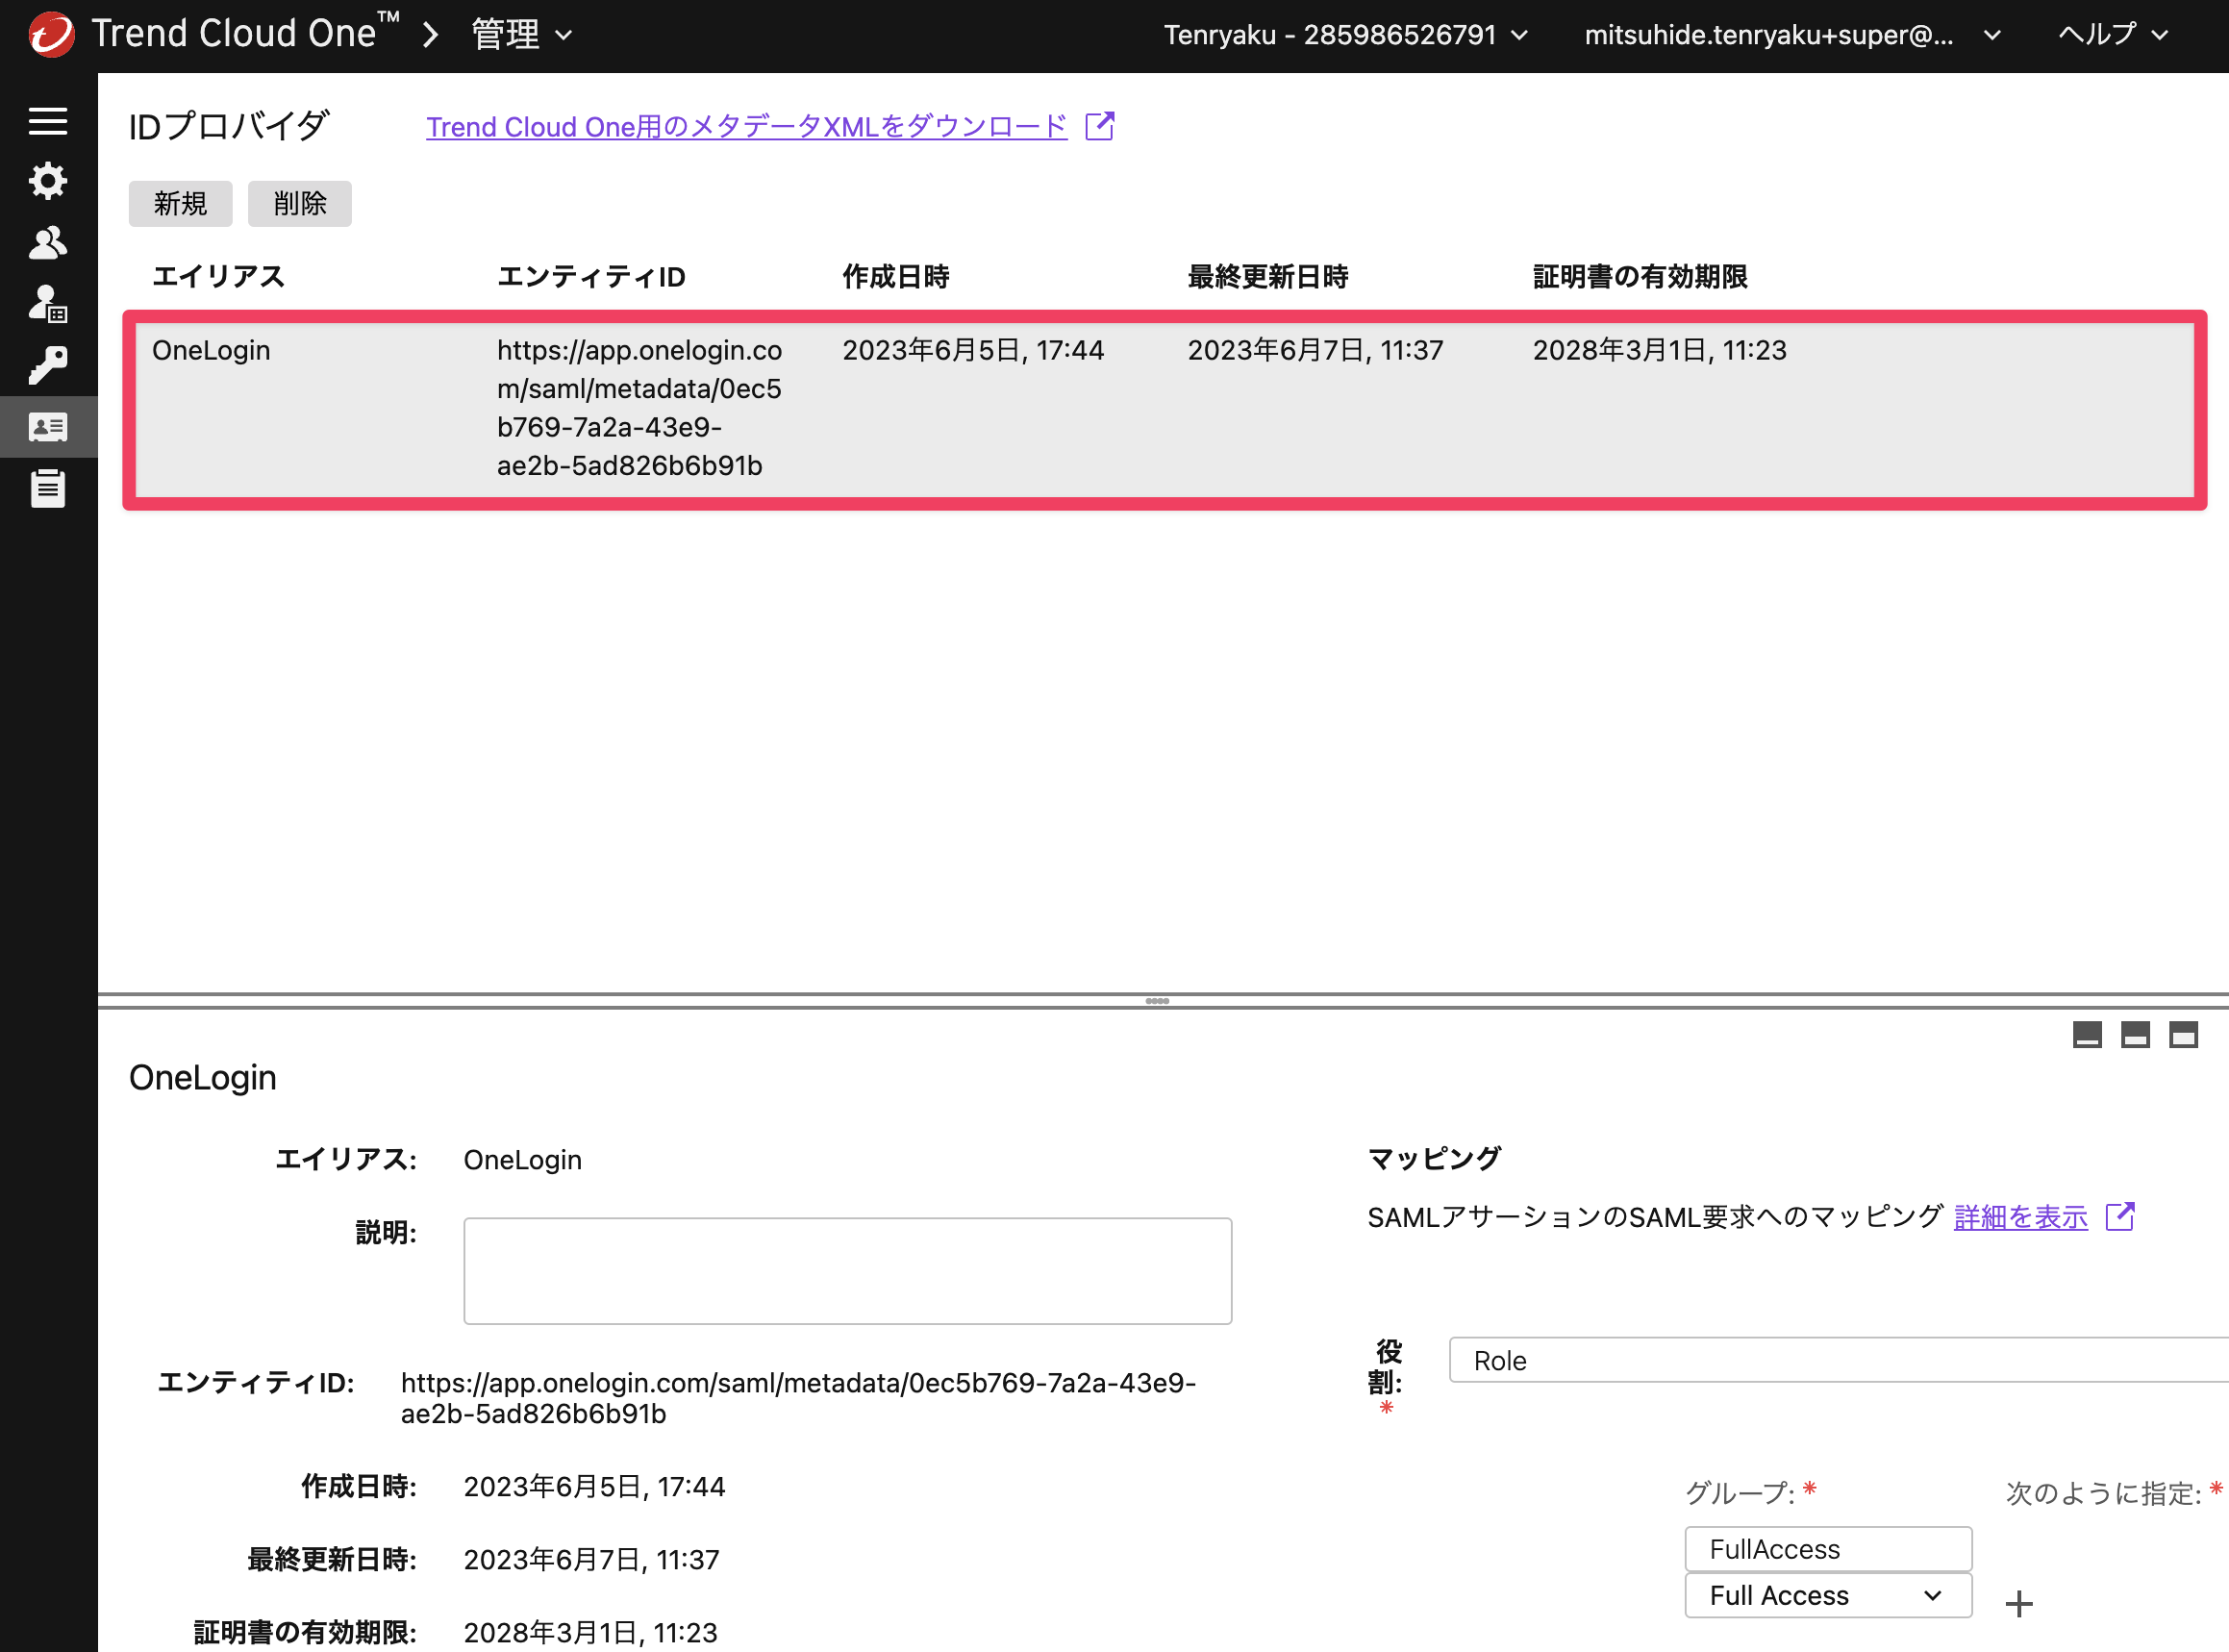The height and width of the screenshot is (1652, 2229).
Task: Maximize the detail pane
Action: tap(2183, 1034)
